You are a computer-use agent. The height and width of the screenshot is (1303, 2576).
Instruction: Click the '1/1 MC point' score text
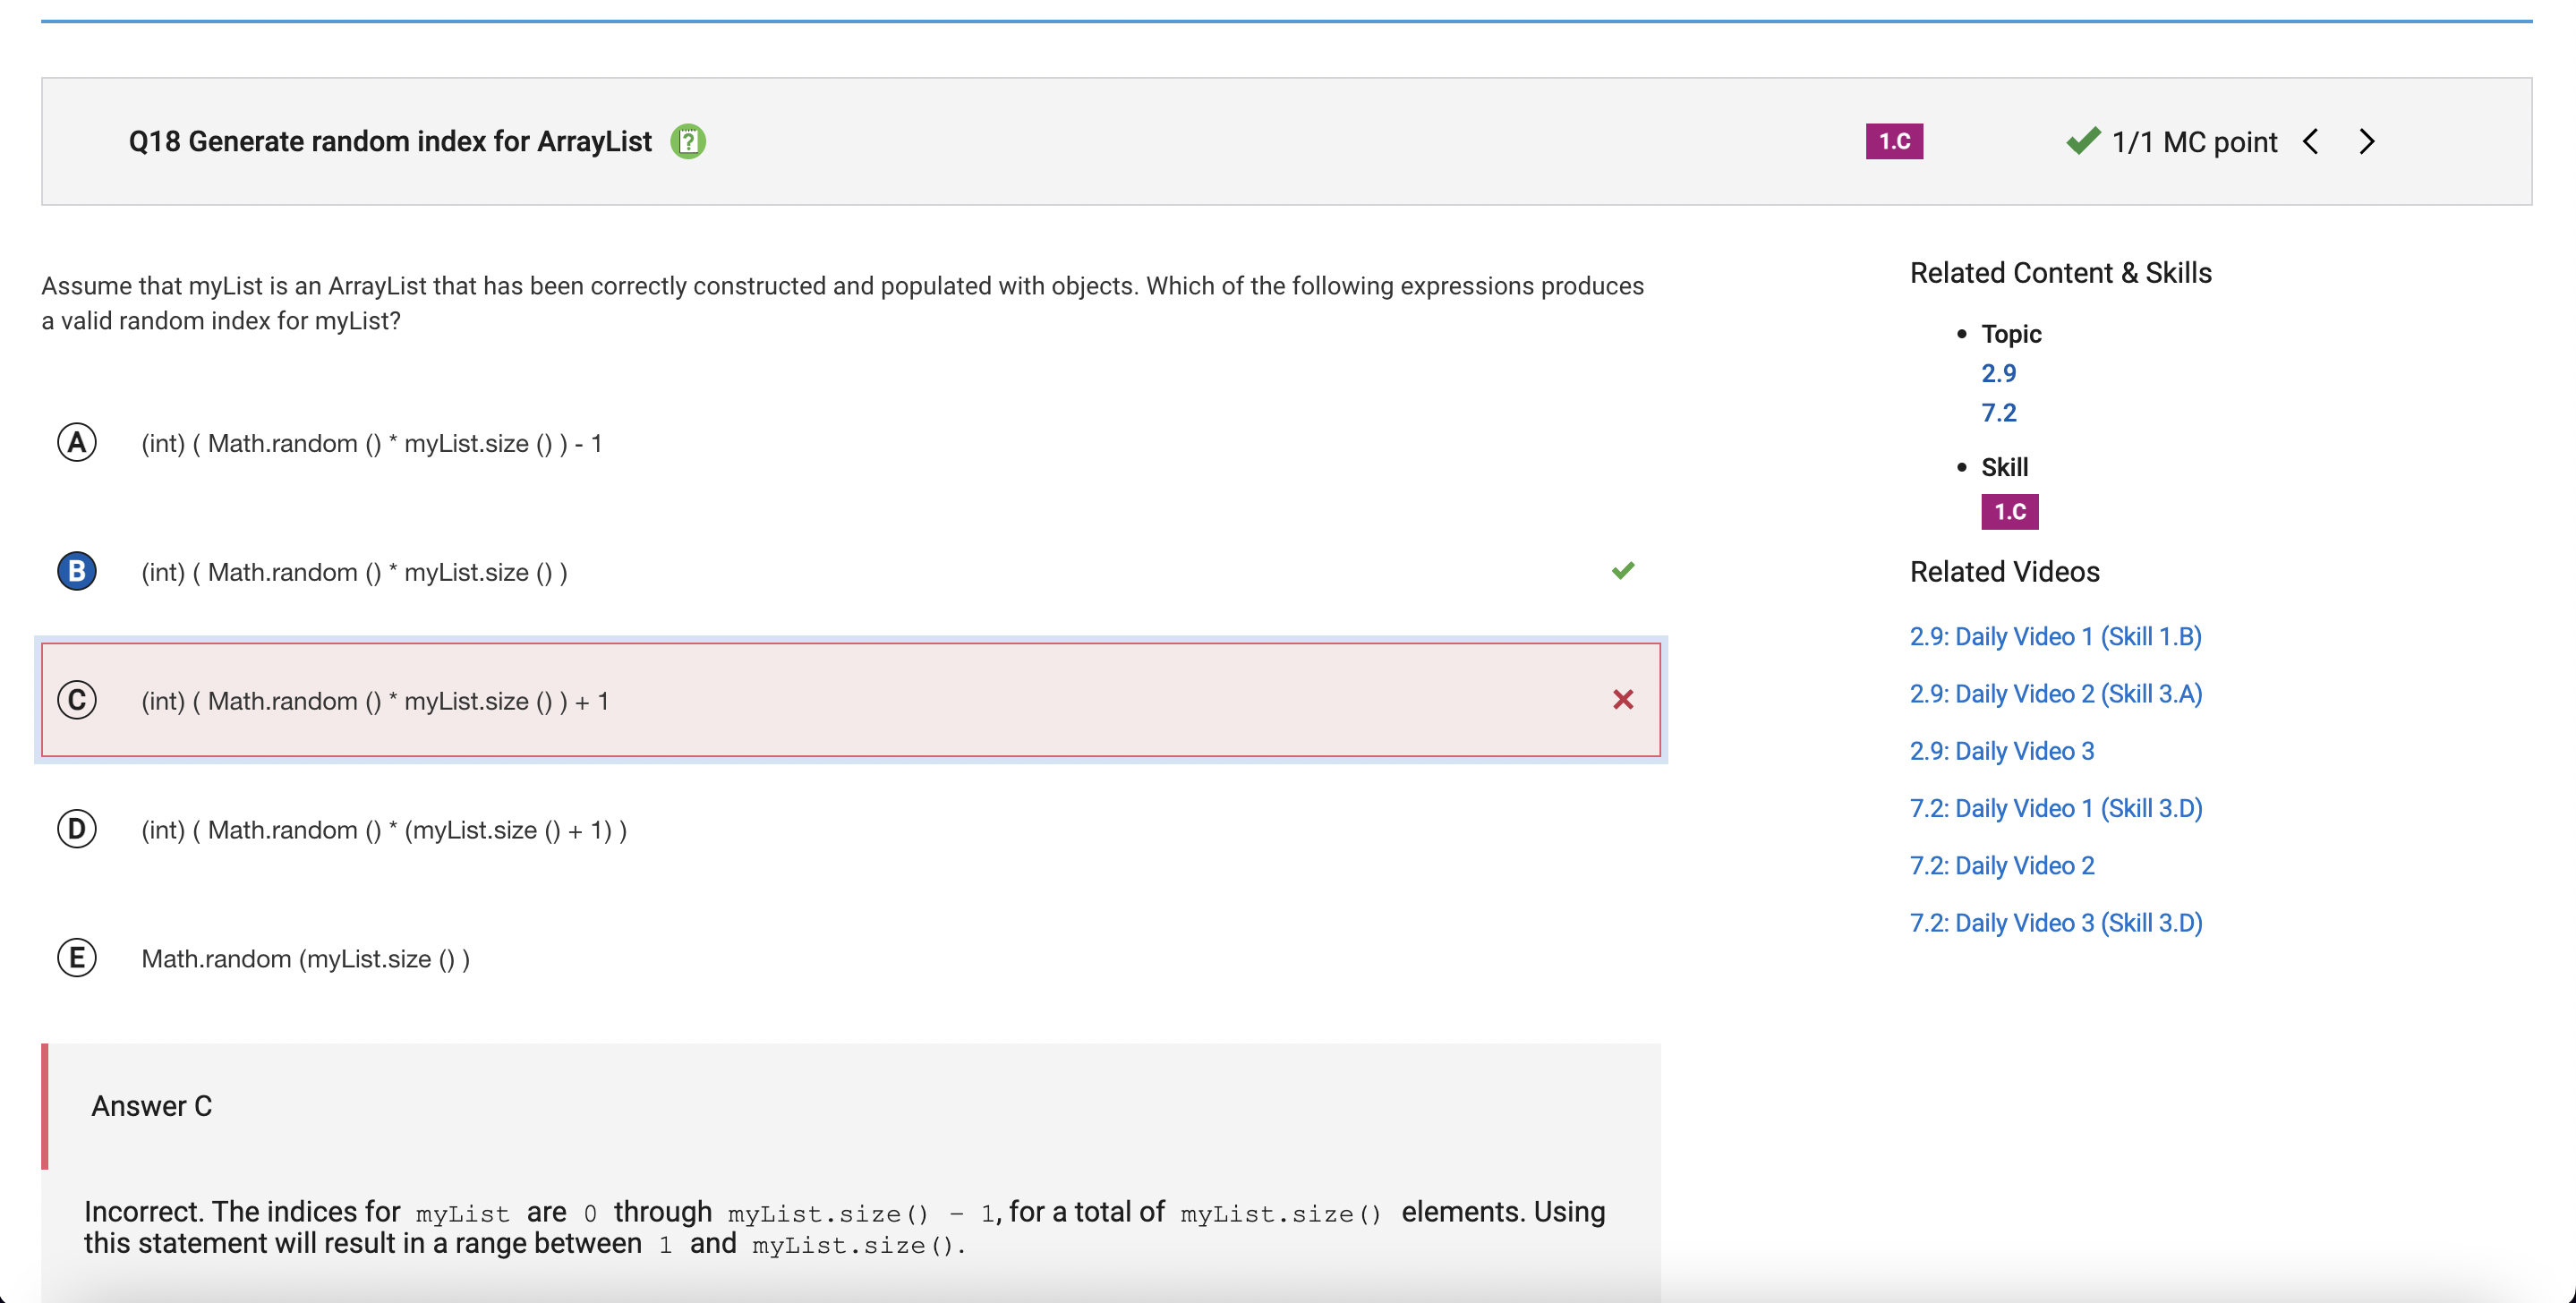click(2194, 142)
